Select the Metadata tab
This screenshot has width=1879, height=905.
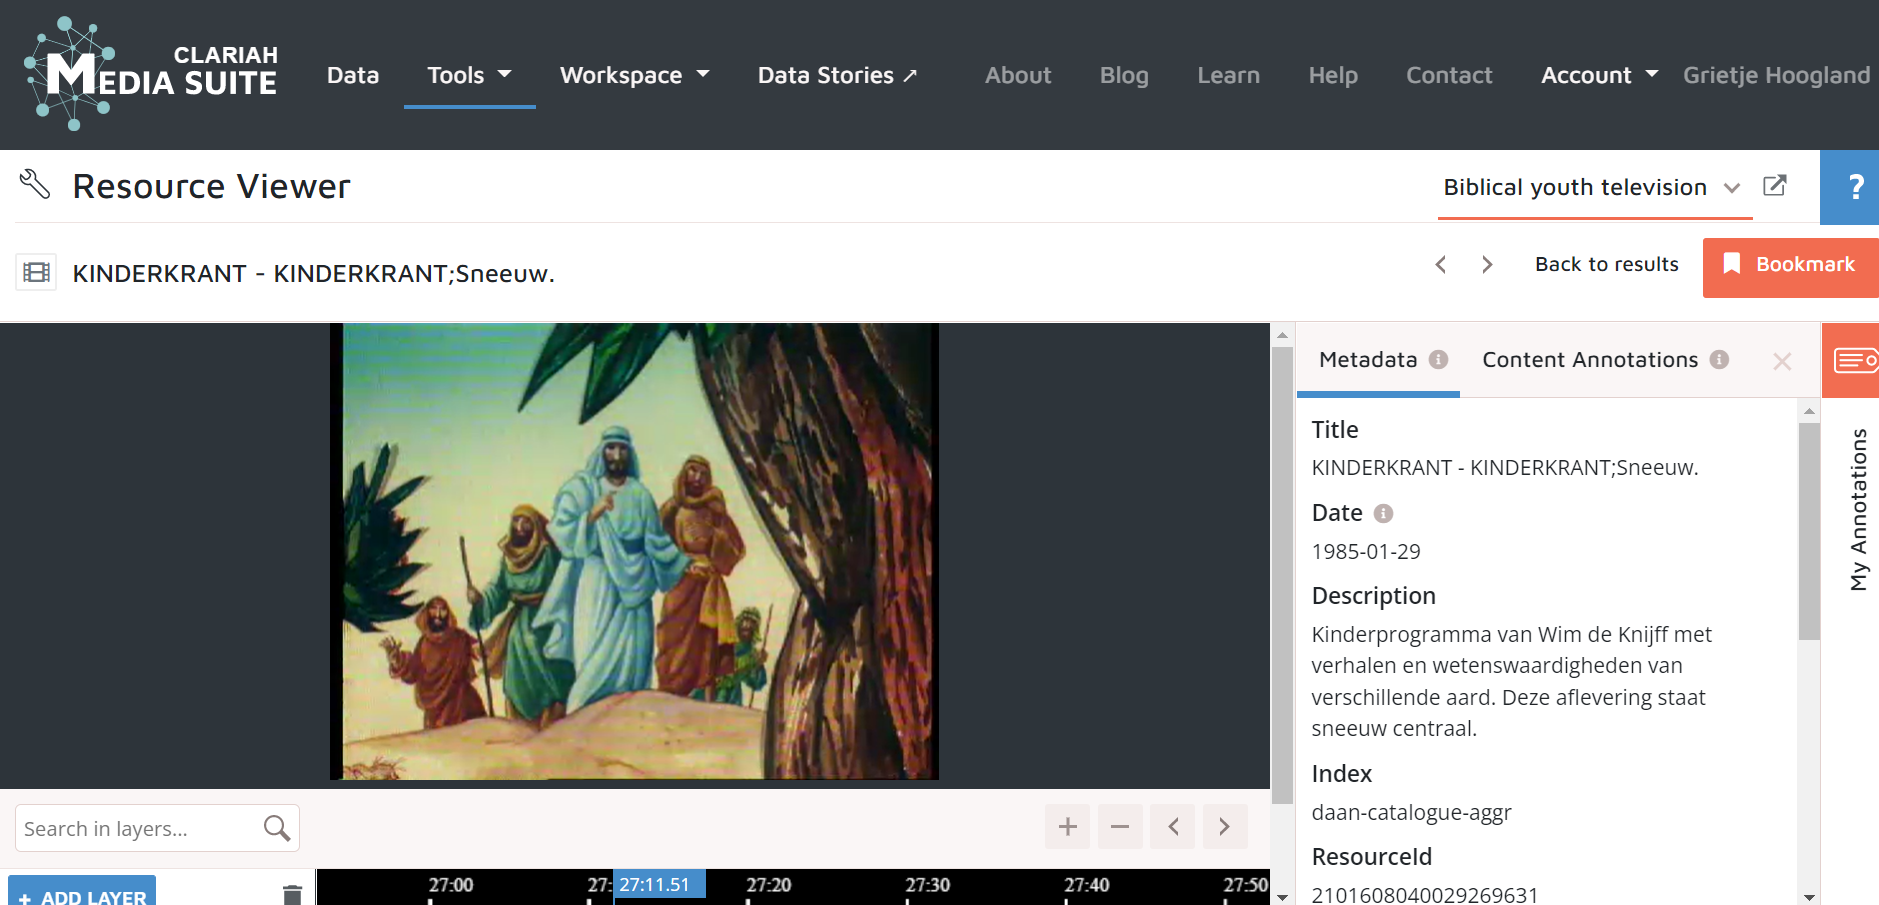pyautogui.click(x=1368, y=360)
